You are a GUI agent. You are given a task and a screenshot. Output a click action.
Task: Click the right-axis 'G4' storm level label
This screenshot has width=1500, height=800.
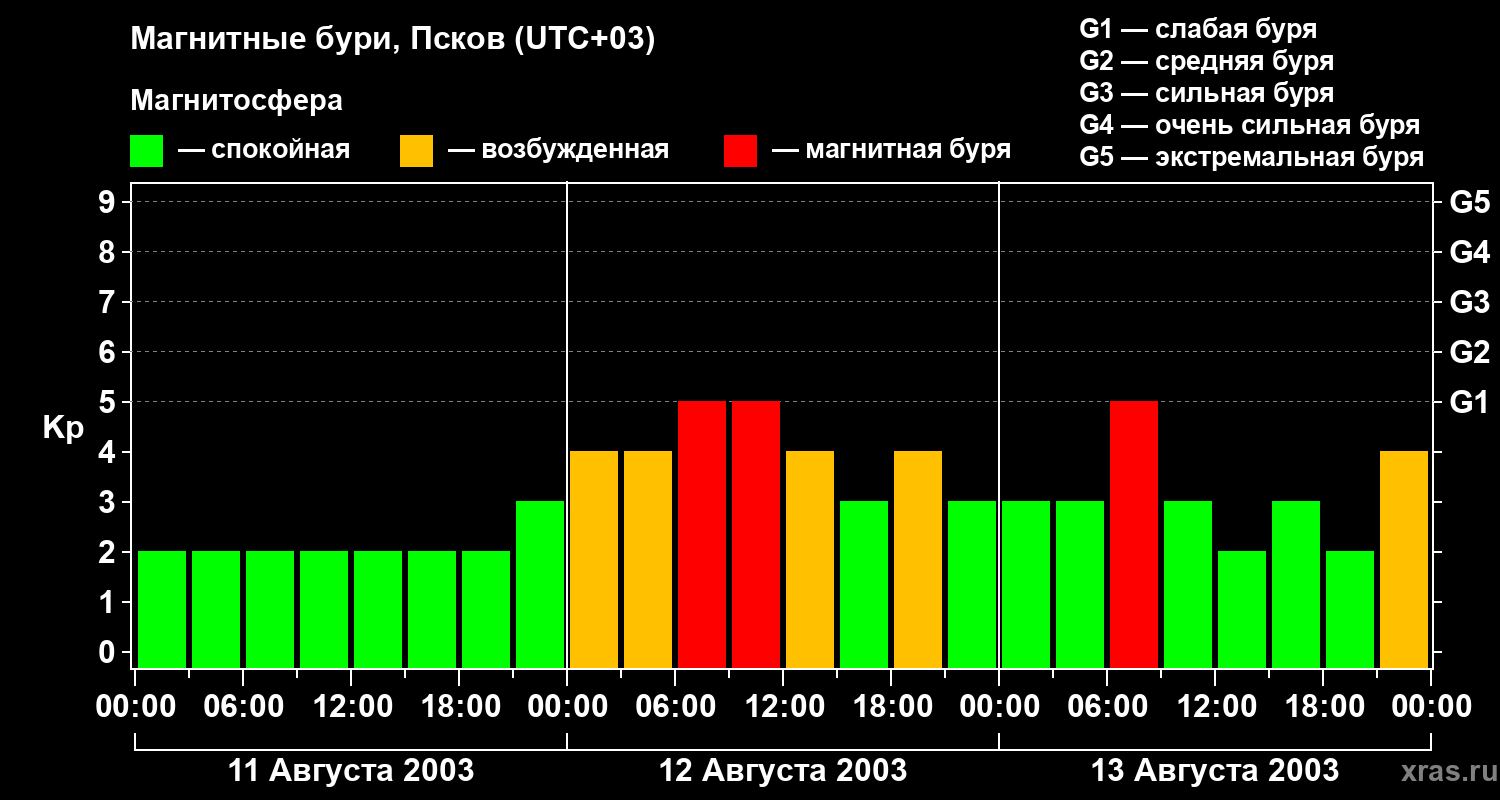pyautogui.click(x=1470, y=252)
